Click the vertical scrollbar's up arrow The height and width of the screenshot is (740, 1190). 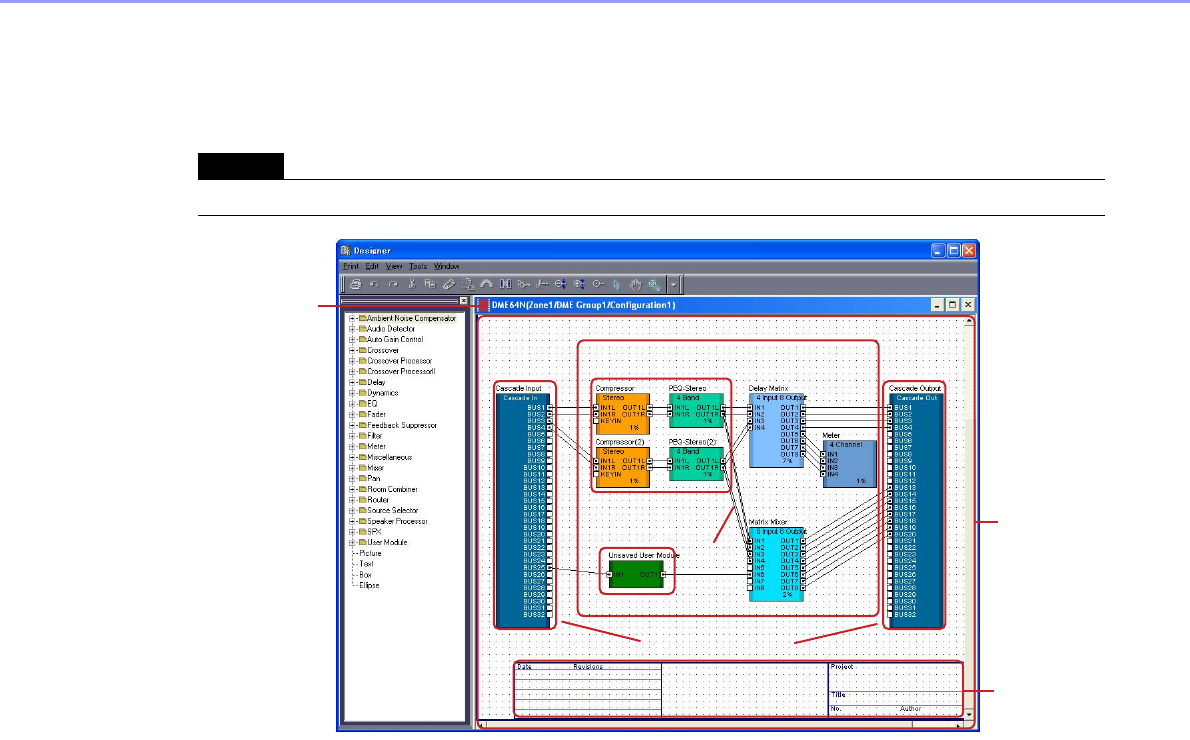click(969, 322)
